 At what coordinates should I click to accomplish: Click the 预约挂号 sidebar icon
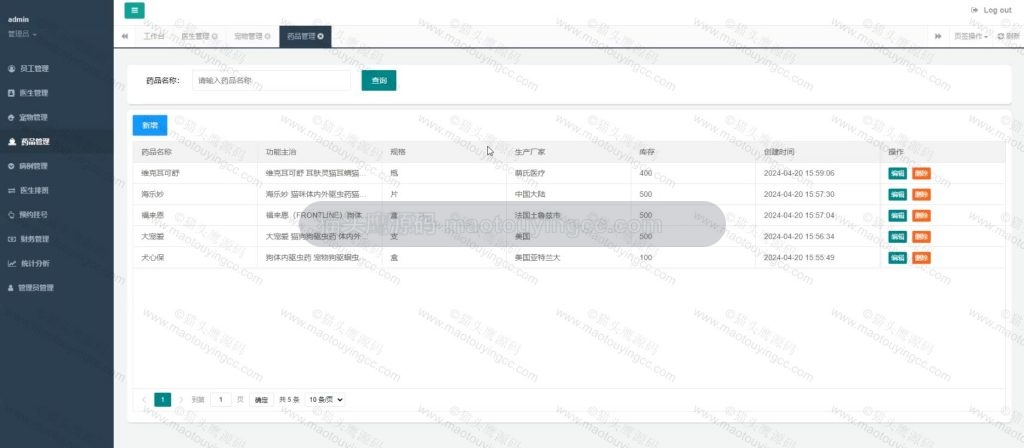click(11, 214)
